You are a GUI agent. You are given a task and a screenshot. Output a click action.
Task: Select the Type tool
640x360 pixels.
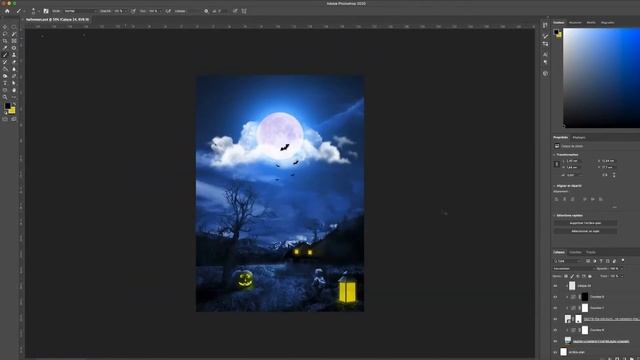[5, 83]
